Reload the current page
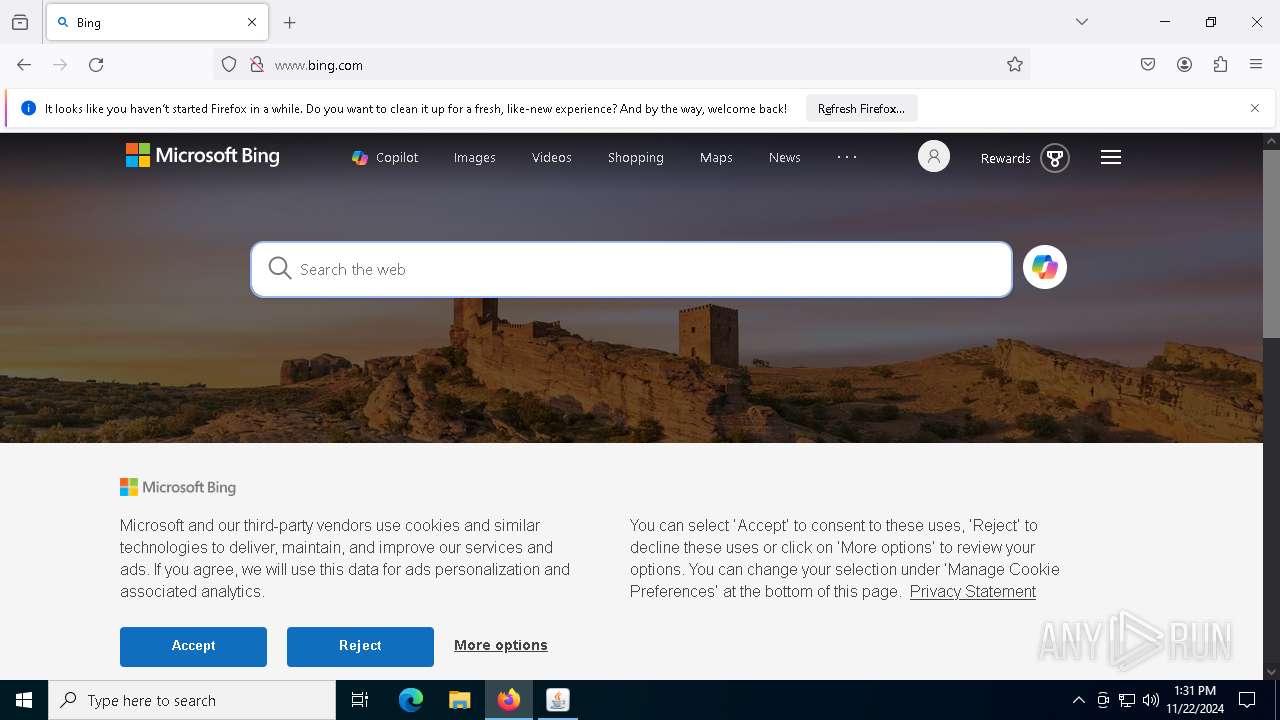 click(96, 65)
